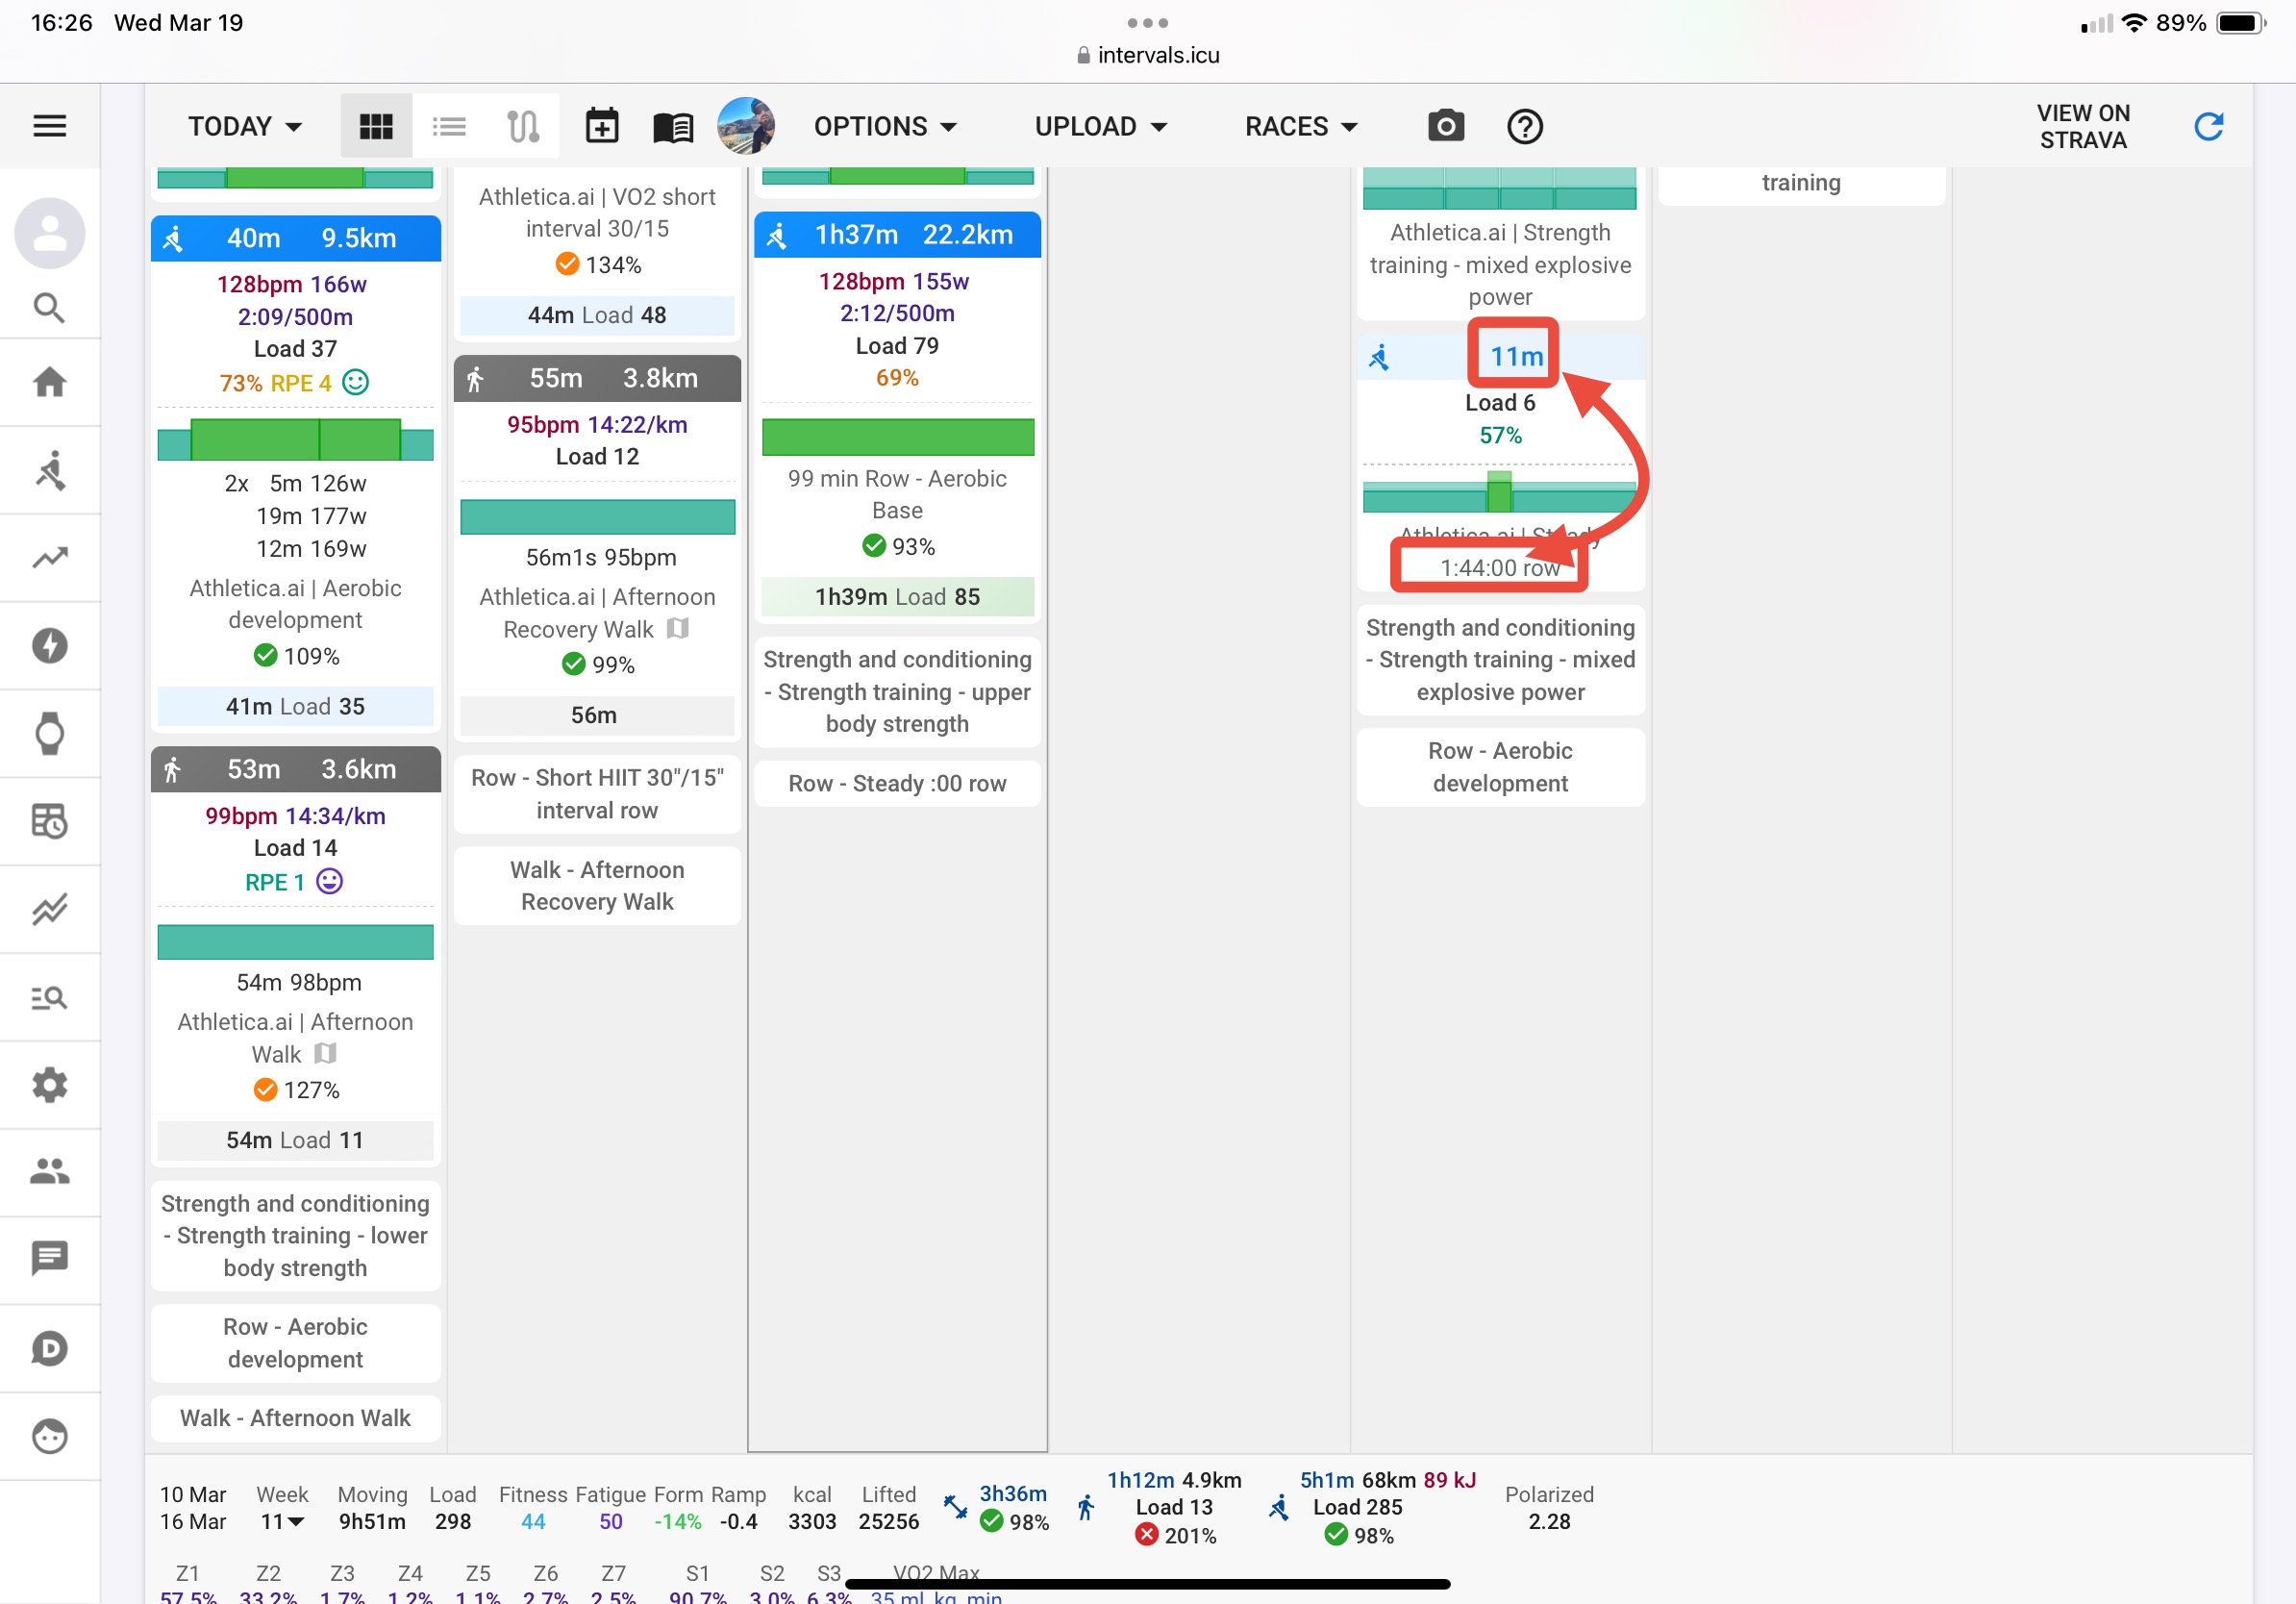Viewport: 2296px width, 1604px height.
Task: Click the camera screenshot icon
Action: tap(1445, 126)
